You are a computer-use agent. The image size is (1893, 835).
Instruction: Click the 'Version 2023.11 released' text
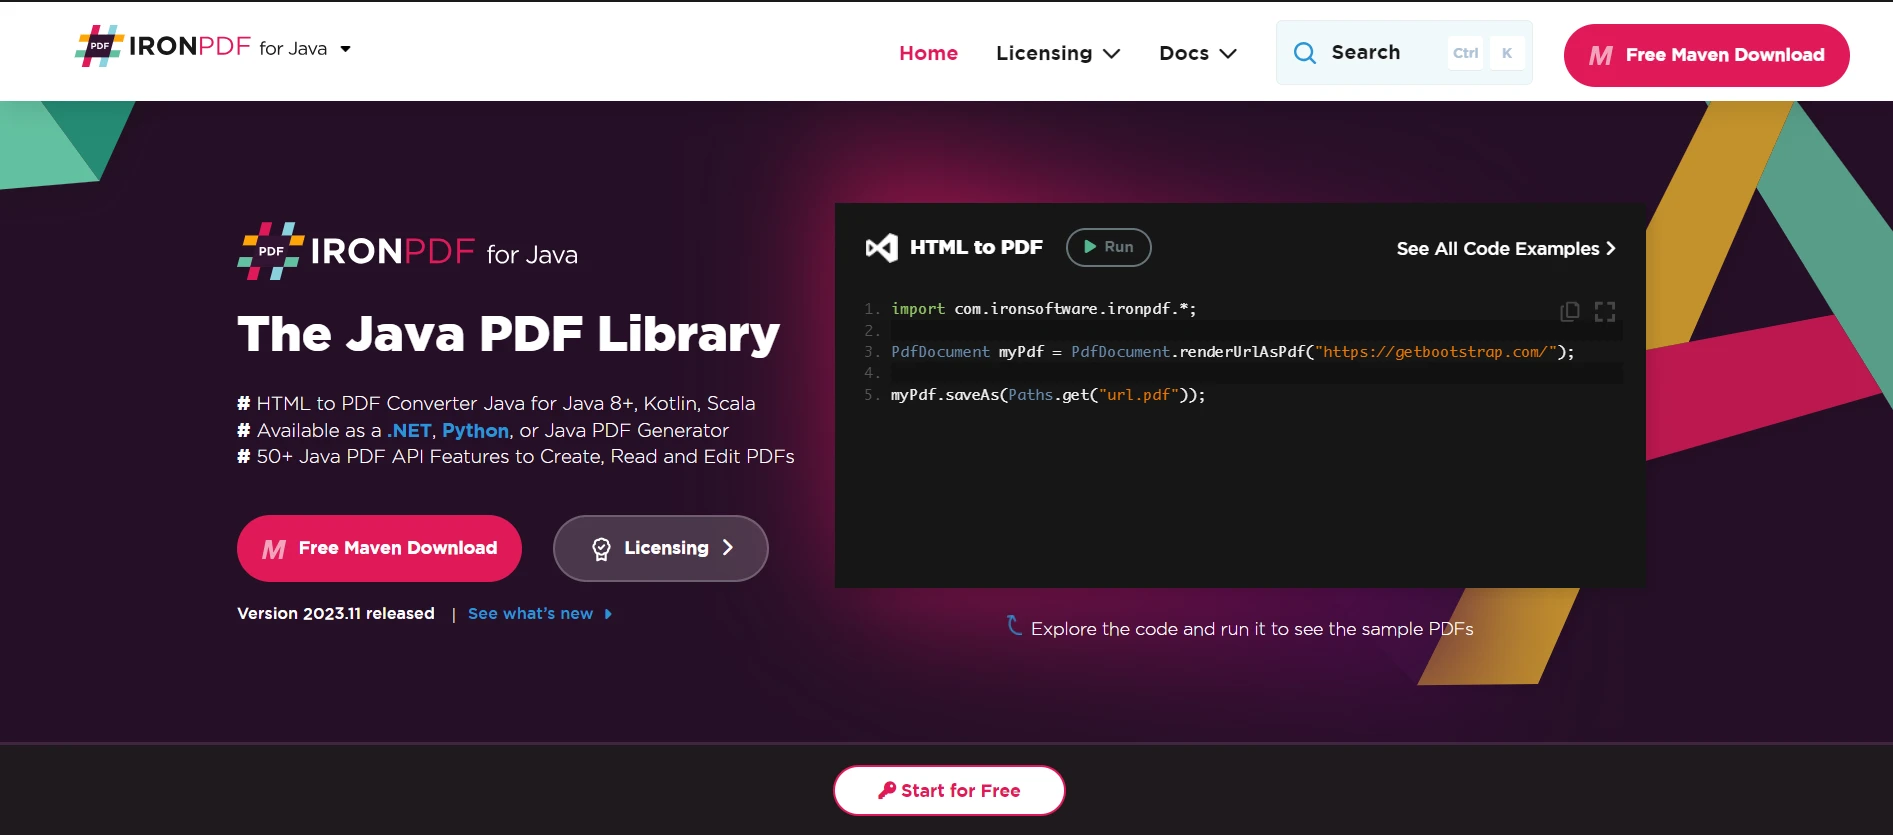pos(336,613)
